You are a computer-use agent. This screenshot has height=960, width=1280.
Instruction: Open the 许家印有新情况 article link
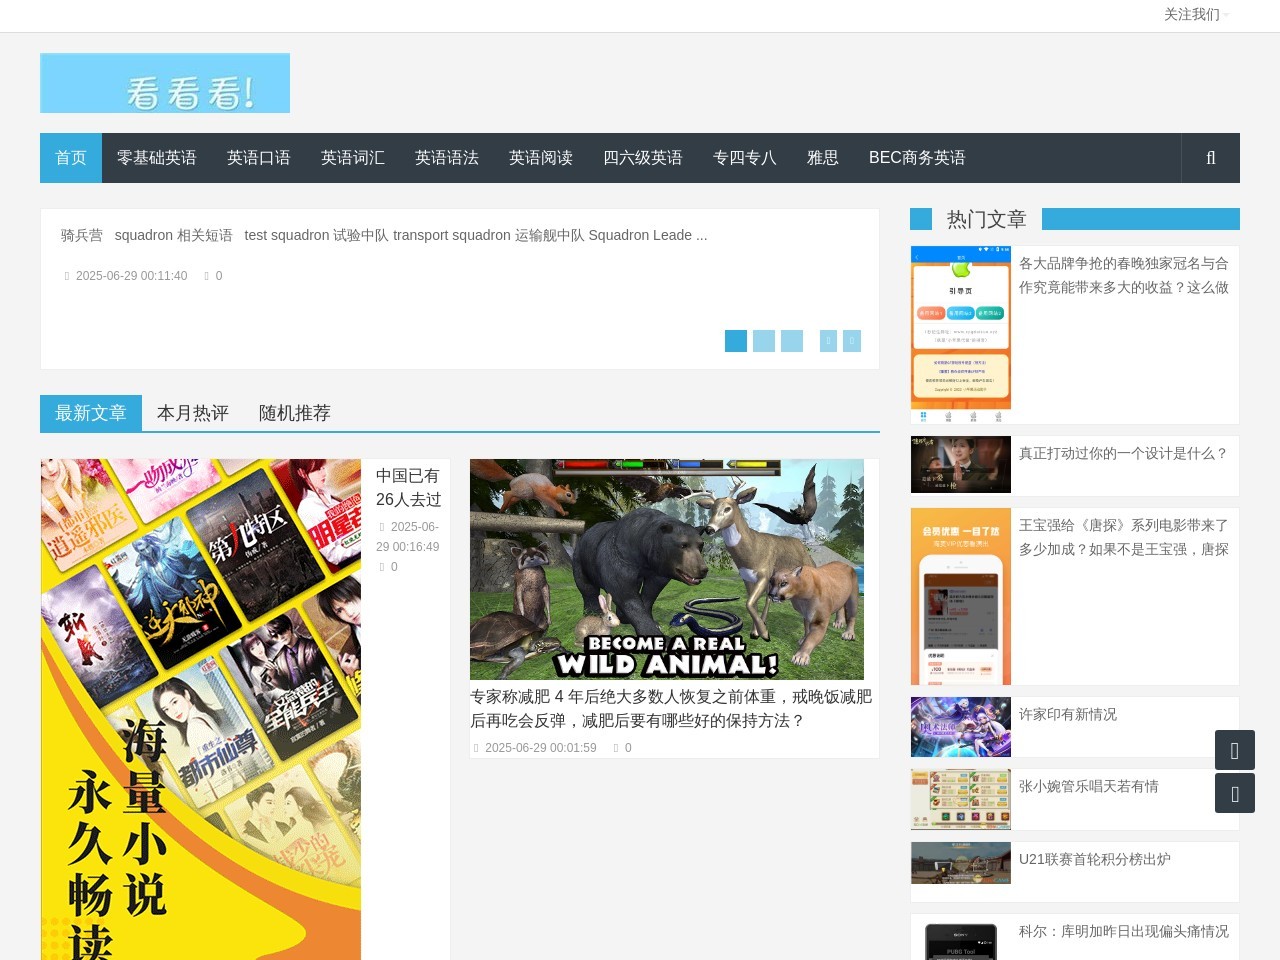pos(1068,714)
